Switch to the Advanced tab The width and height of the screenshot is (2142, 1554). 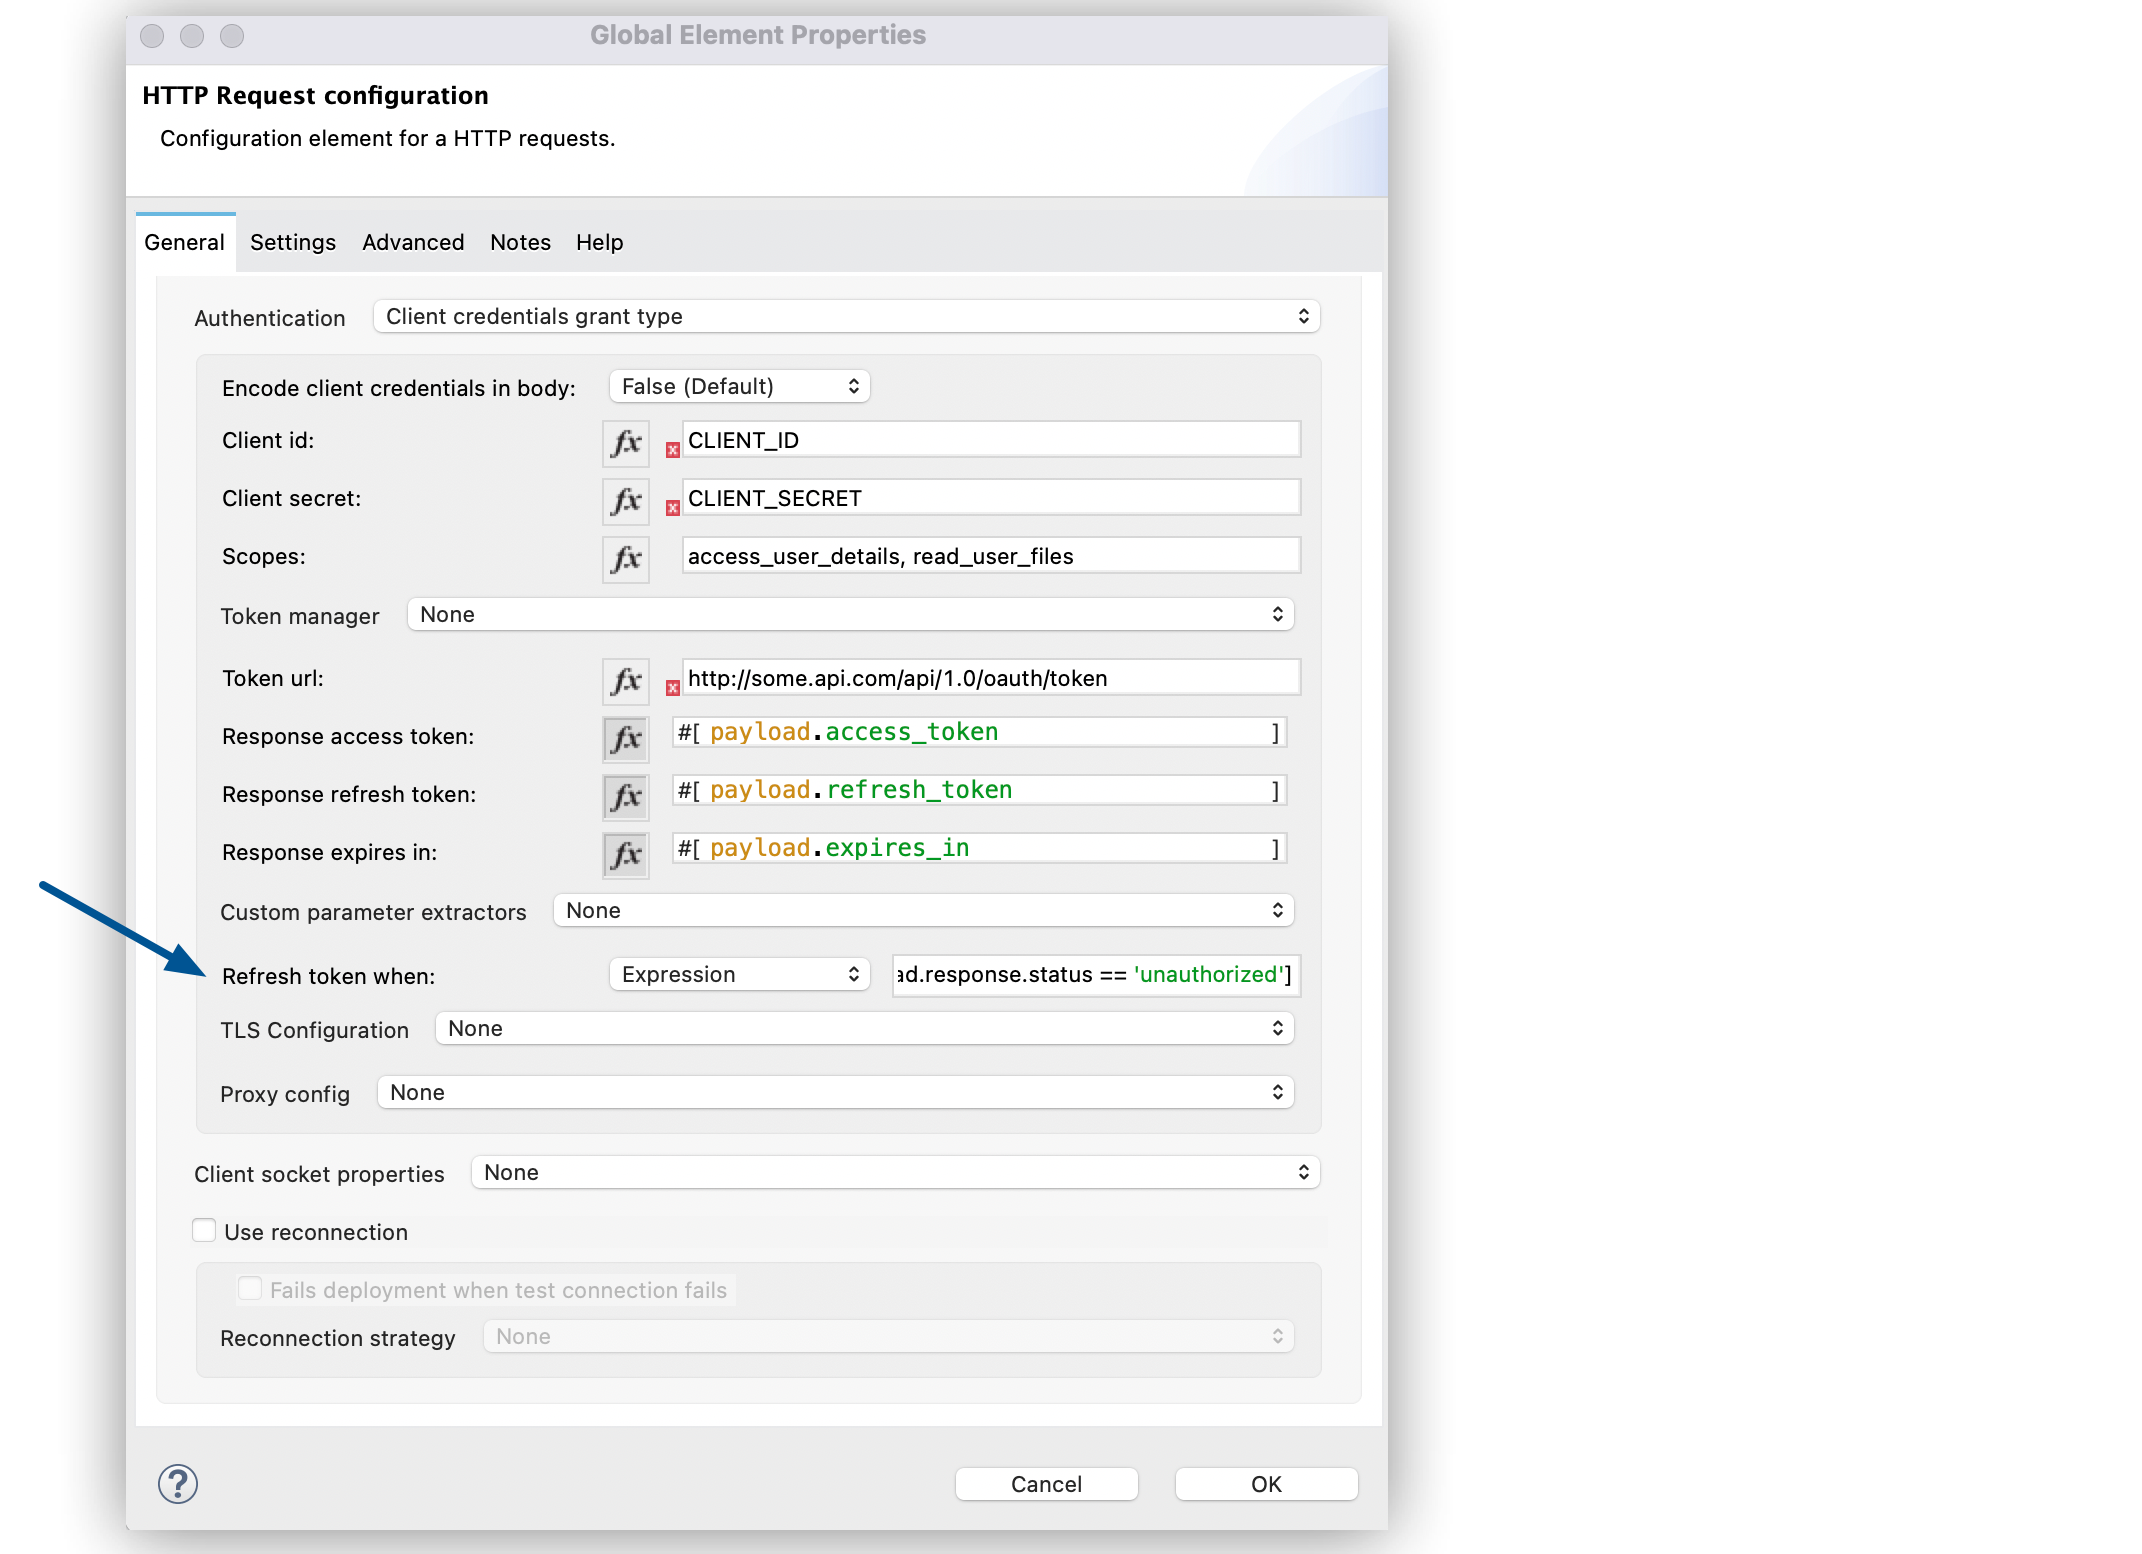coord(412,242)
